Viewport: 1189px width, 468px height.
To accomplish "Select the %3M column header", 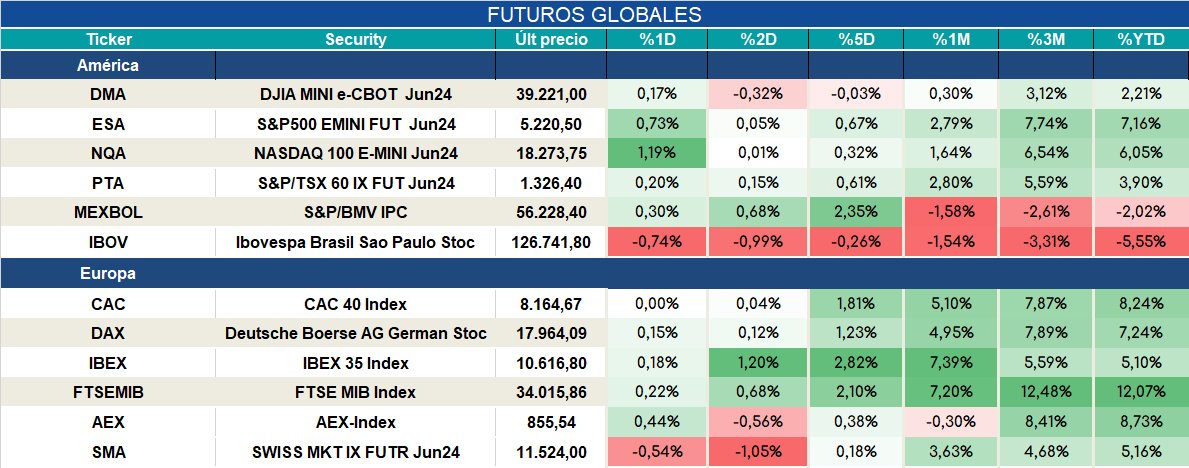I will point(1046,40).
